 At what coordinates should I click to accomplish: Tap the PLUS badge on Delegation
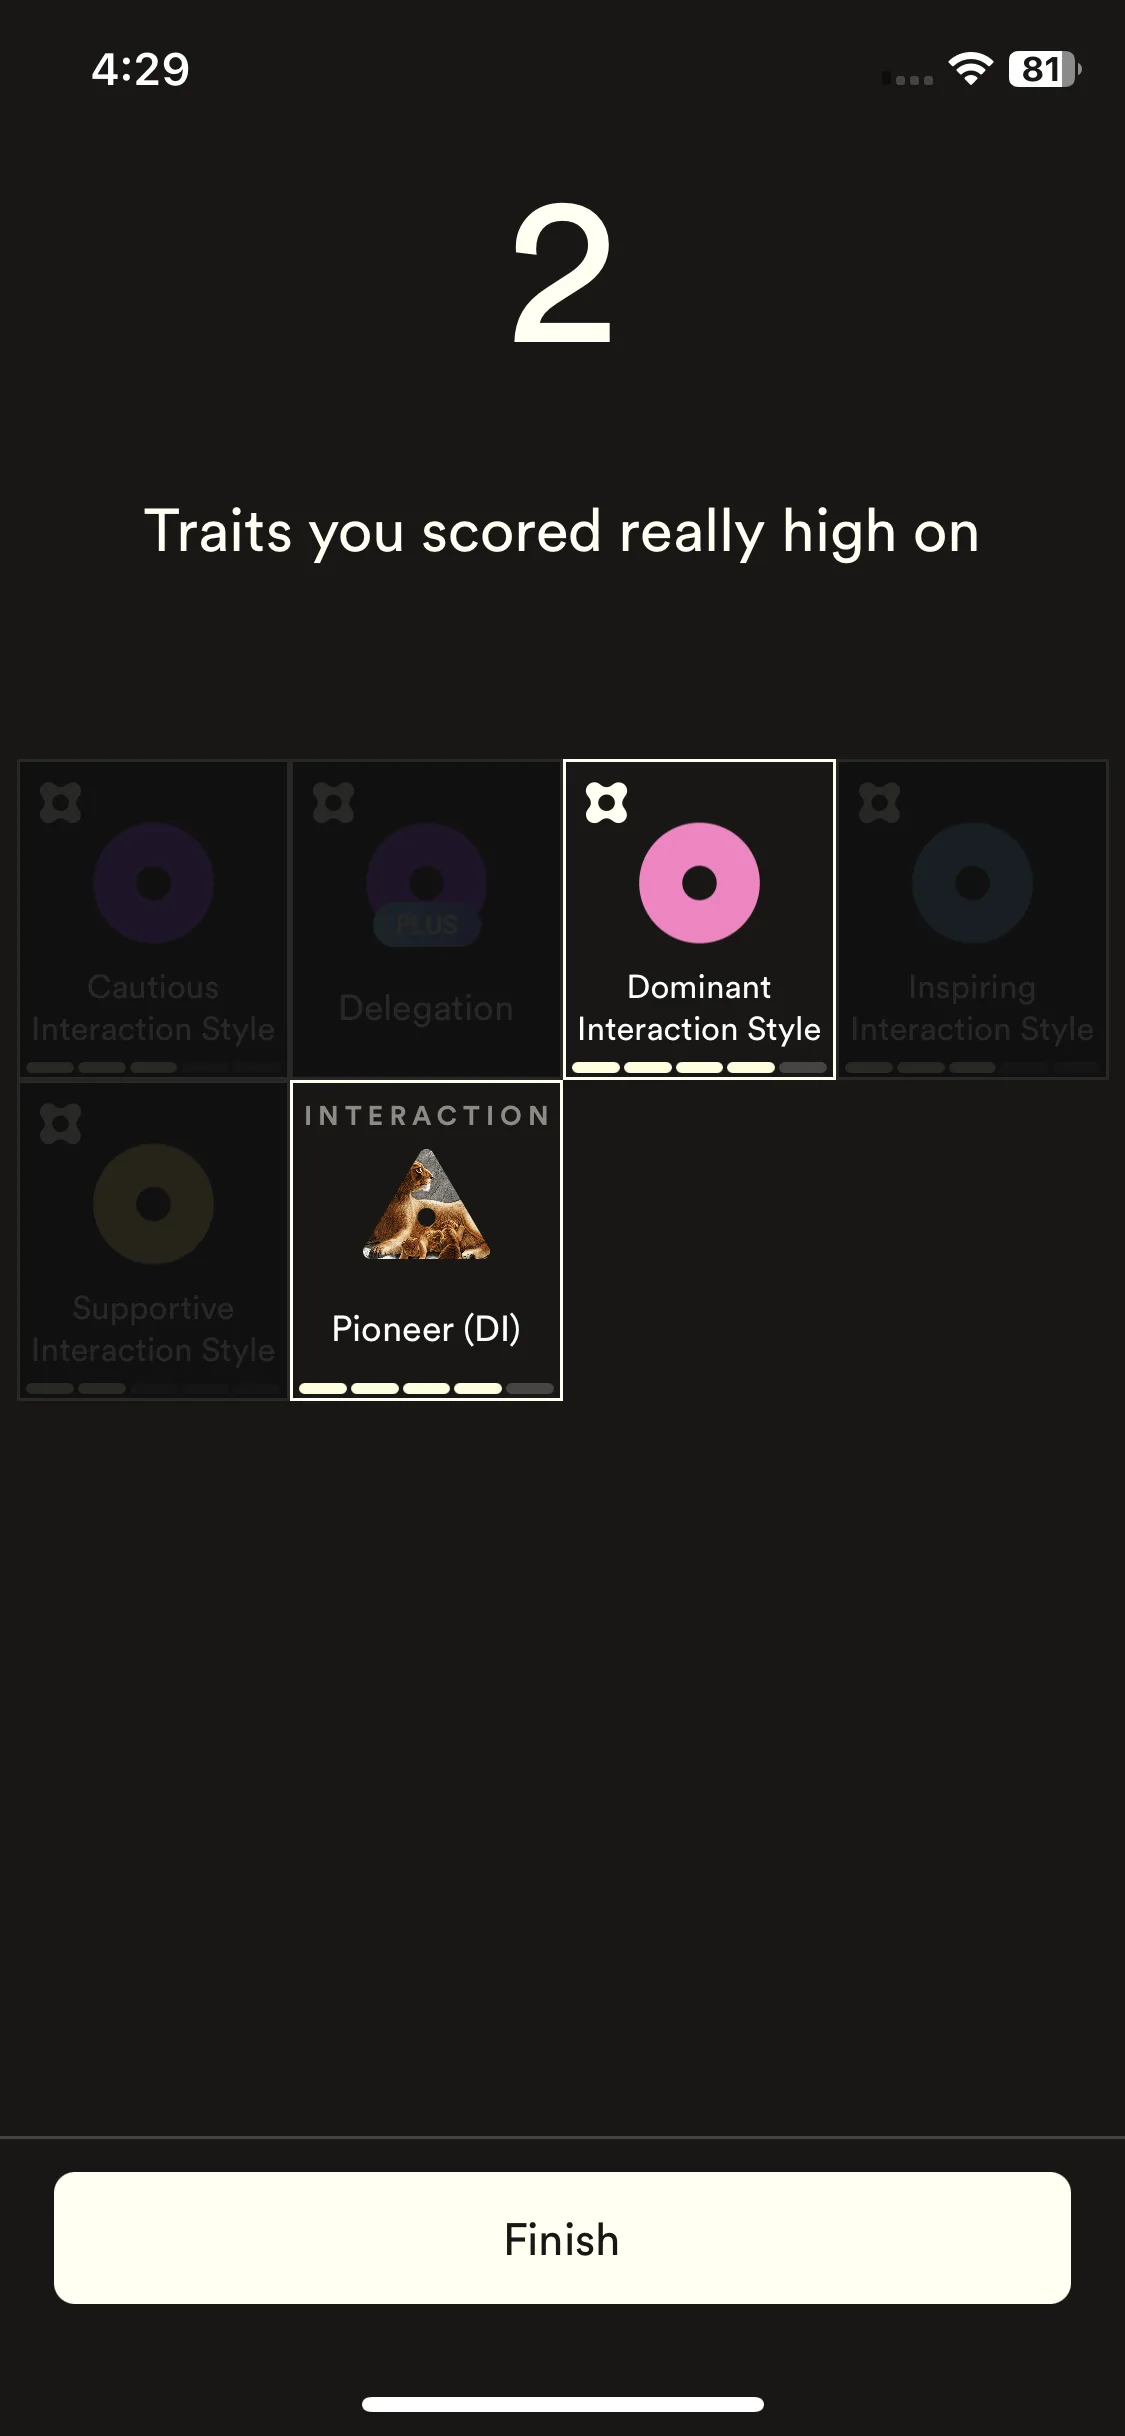click(427, 925)
